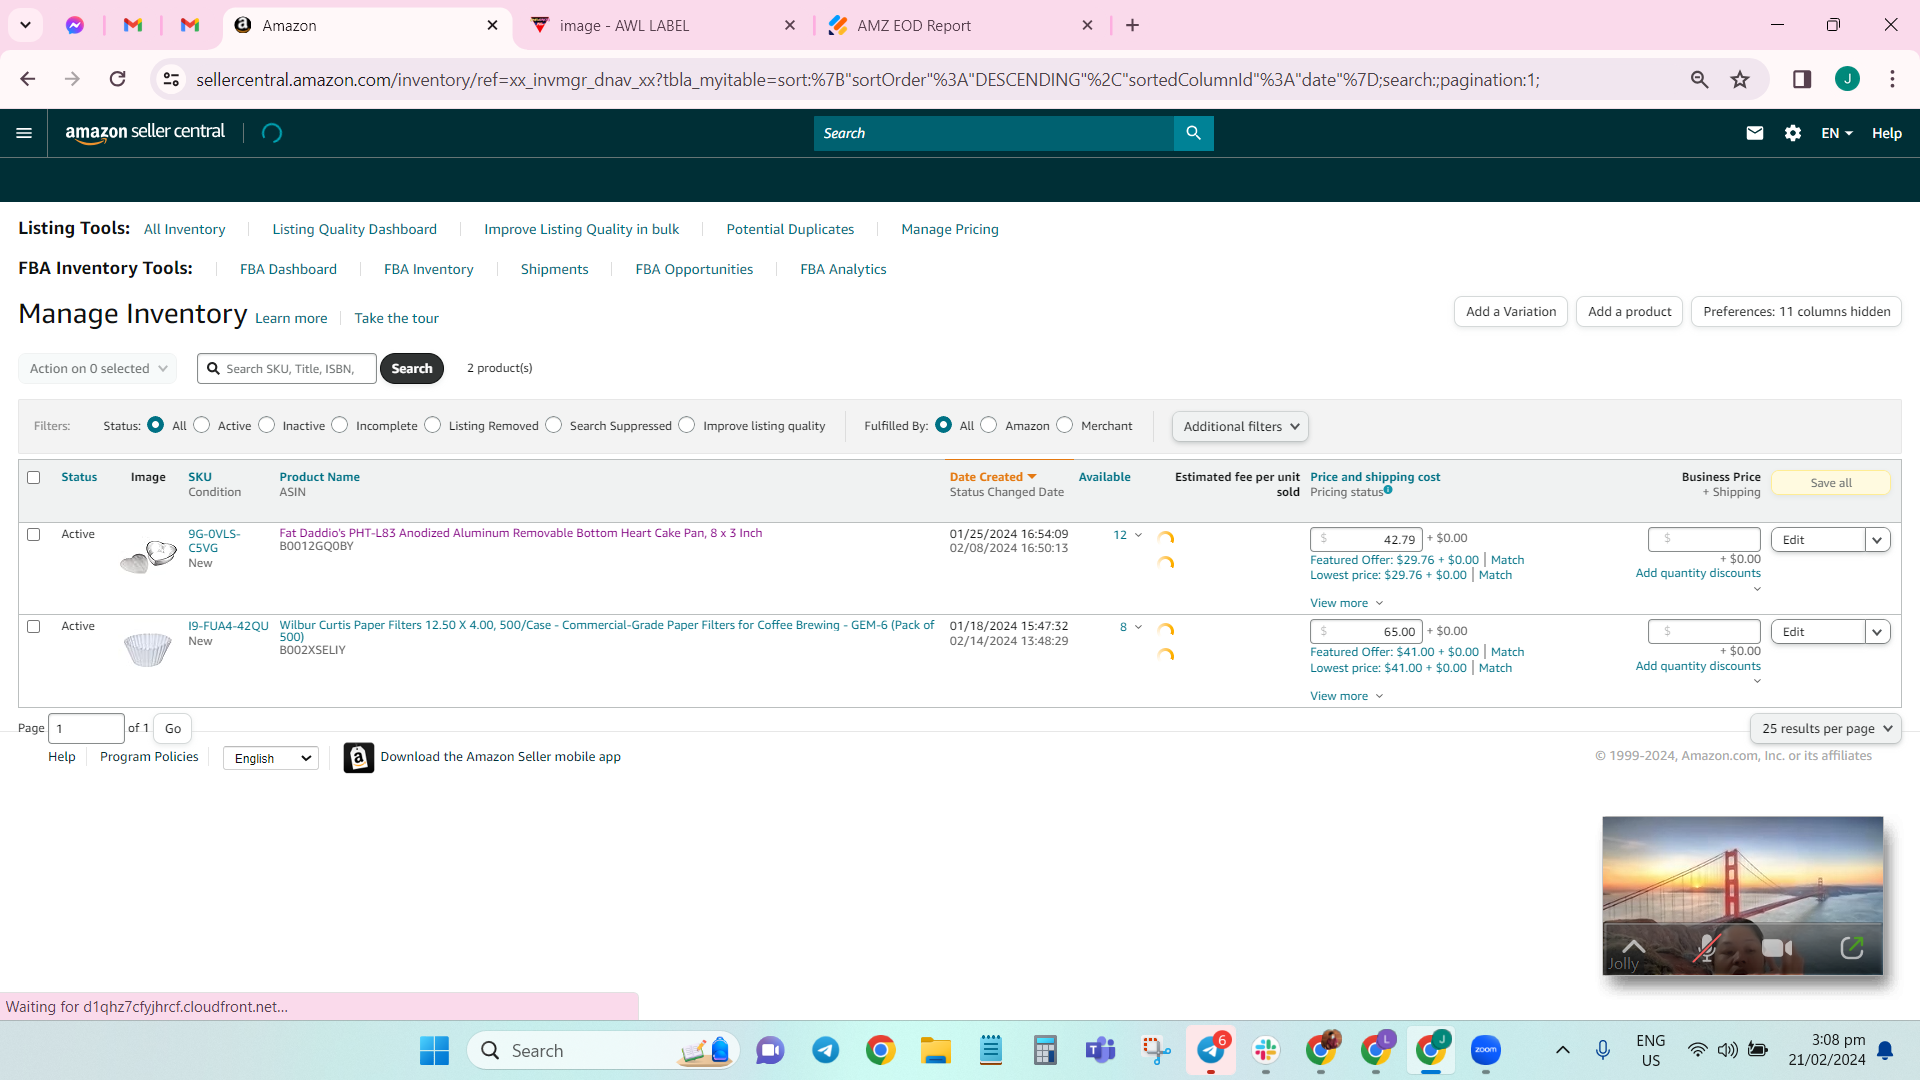The width and height of the screenshot is (1920, 1080).
Task: Click the inventory Search button
Action: pyautogui.click(x=412, y=369)
